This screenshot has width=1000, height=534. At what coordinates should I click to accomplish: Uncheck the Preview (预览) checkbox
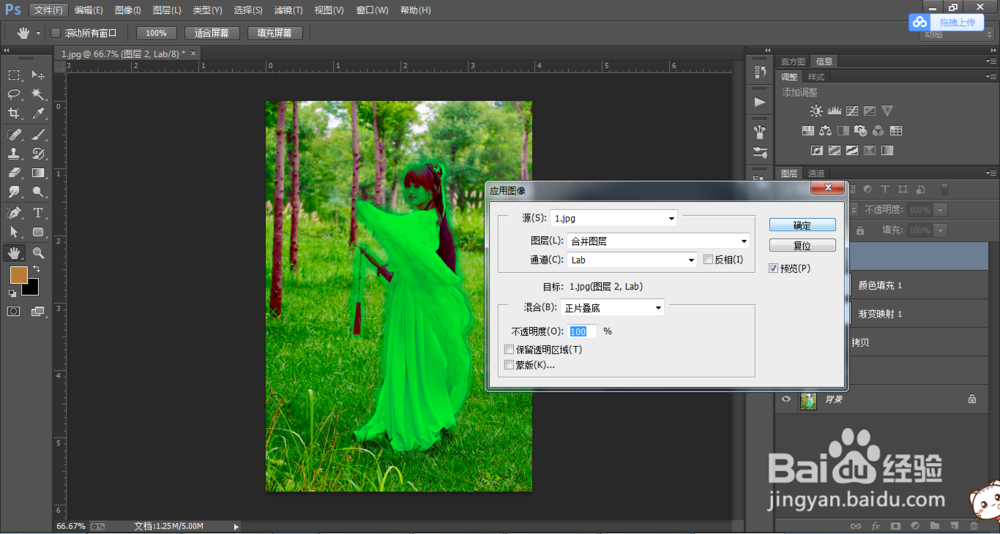[774, 269]
